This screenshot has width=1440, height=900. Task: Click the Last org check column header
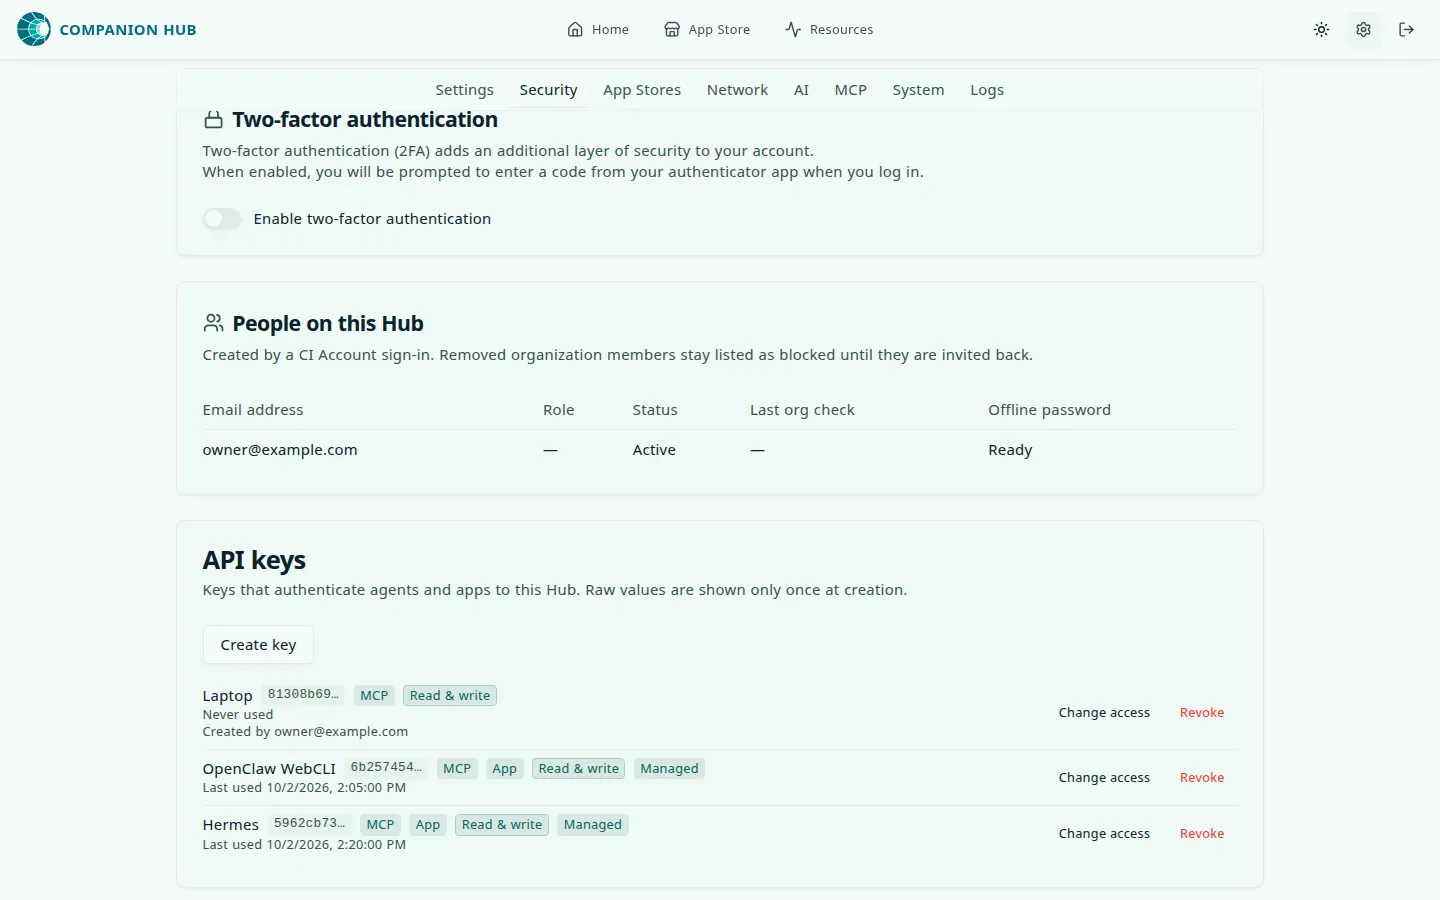(802, 410)
